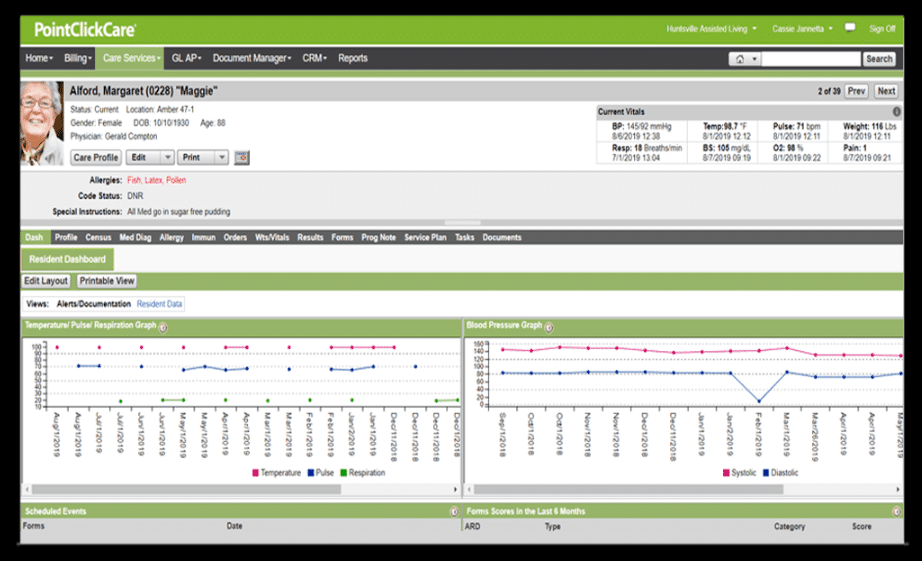The height and width of the screenshot is (561, 922).
Task: Click Margaret Alford's profile photo
Action: coord(42,123)
